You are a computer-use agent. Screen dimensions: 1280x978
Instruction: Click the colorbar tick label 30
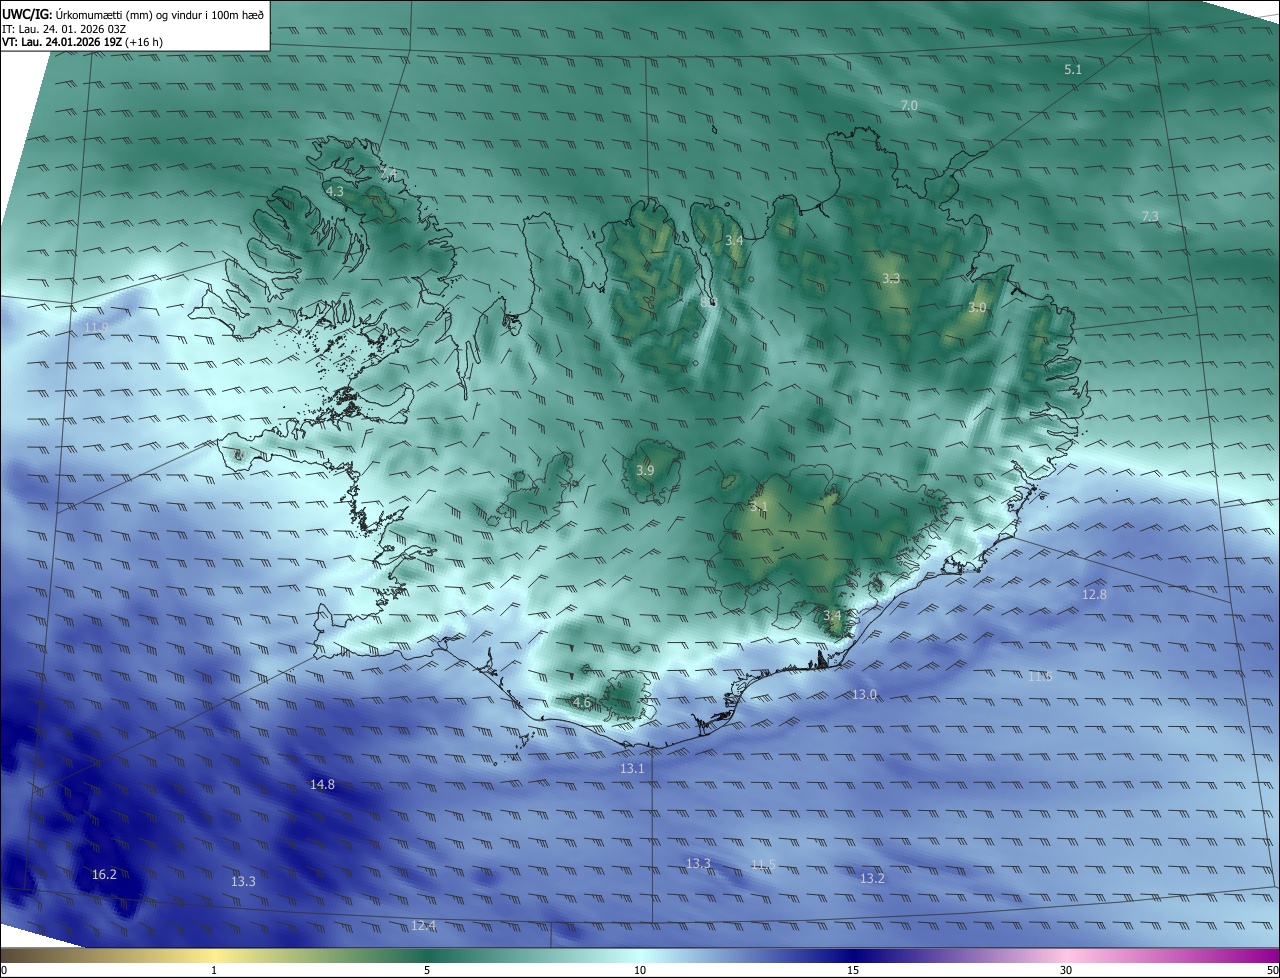[1066, 970]
